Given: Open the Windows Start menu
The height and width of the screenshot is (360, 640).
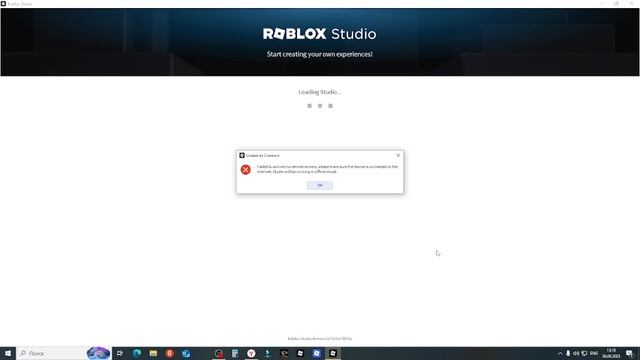Looking at the screenshot, I should coord(8,353).
